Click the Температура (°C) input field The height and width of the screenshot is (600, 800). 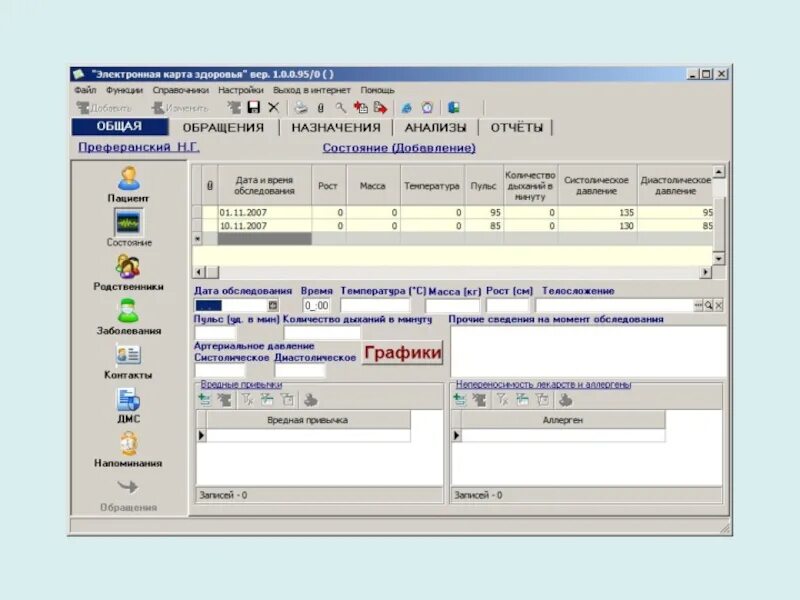[375, 306]
